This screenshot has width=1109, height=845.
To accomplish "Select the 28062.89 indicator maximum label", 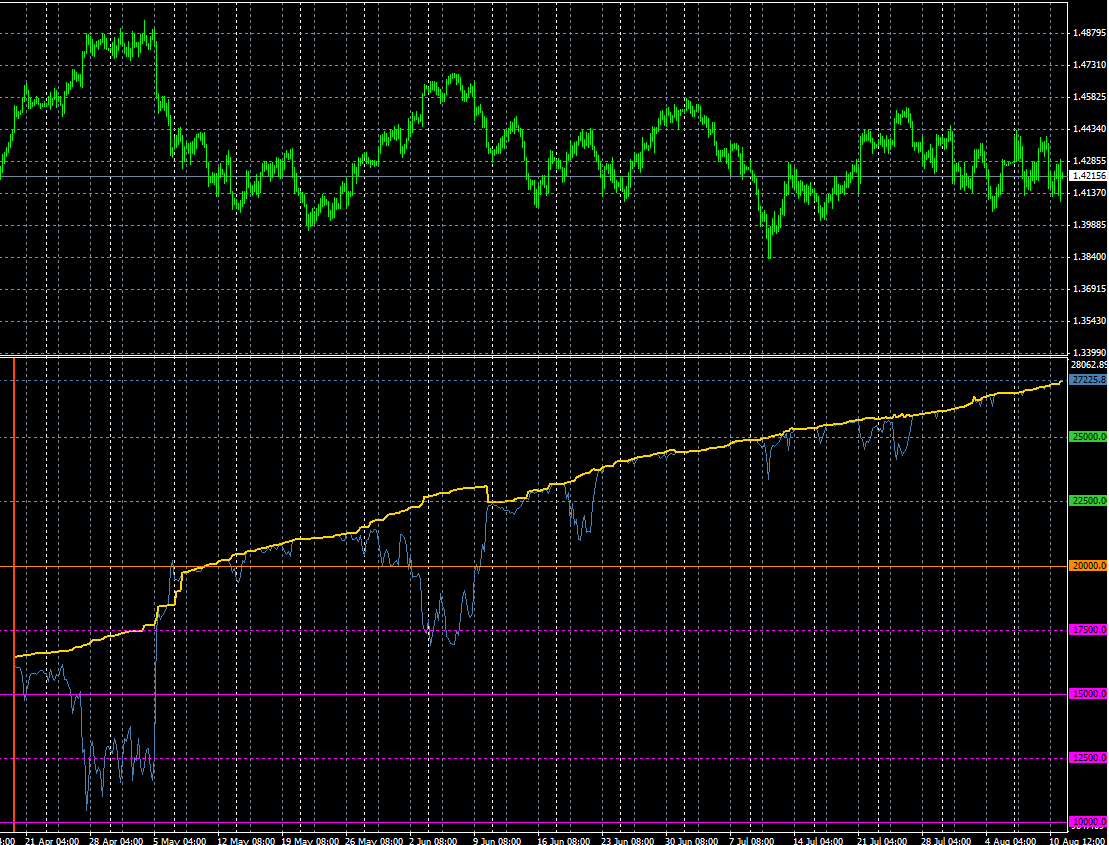I will (1090, 365).
